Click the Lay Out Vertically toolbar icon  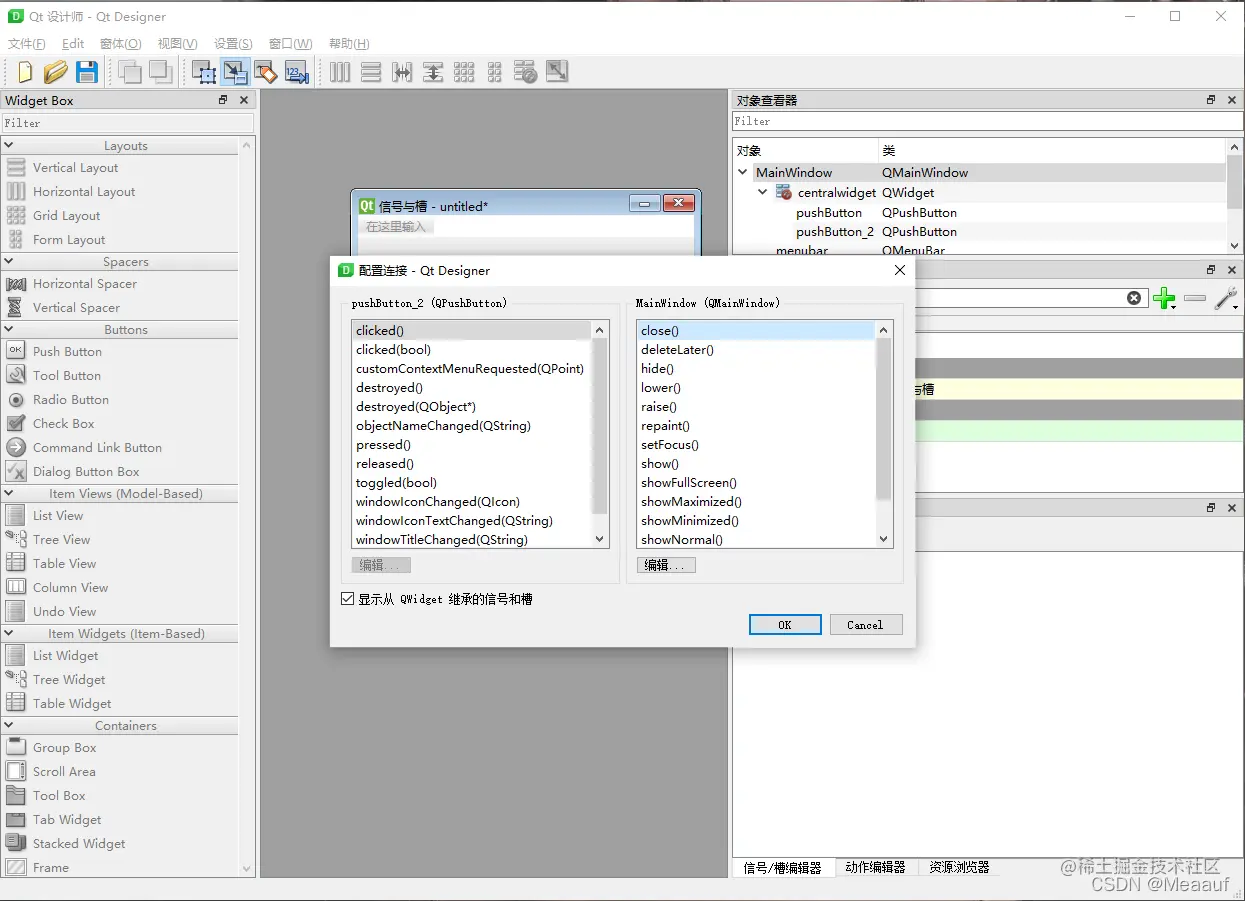(x=371, y=72)
